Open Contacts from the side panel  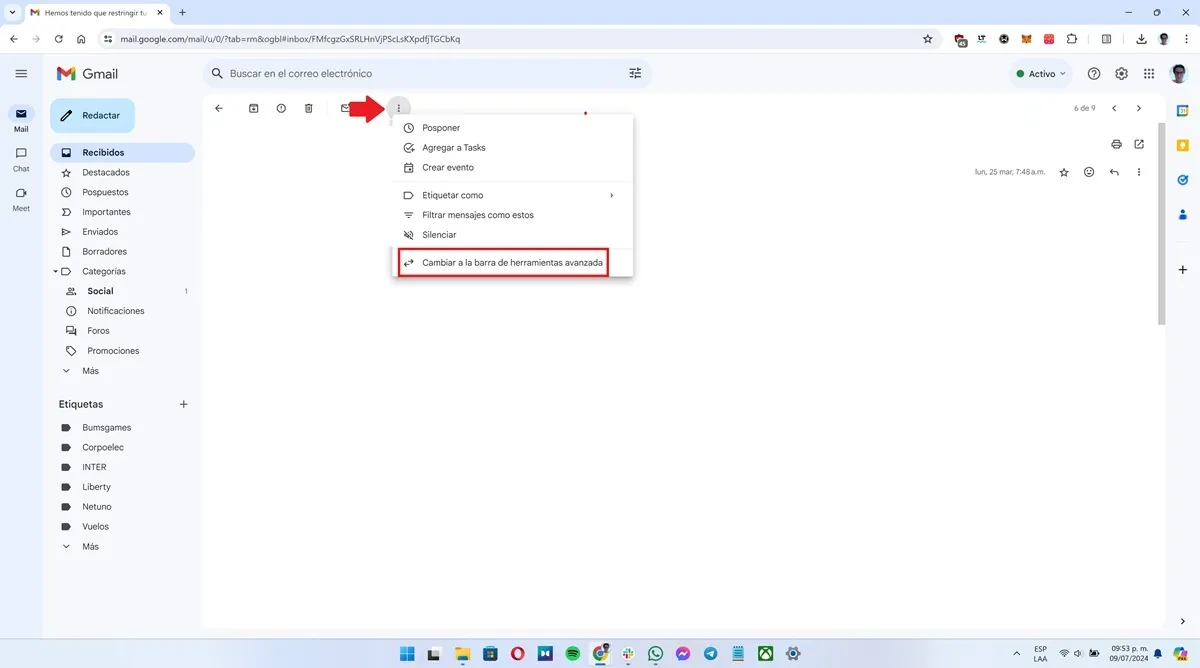tap(1183, 214)
